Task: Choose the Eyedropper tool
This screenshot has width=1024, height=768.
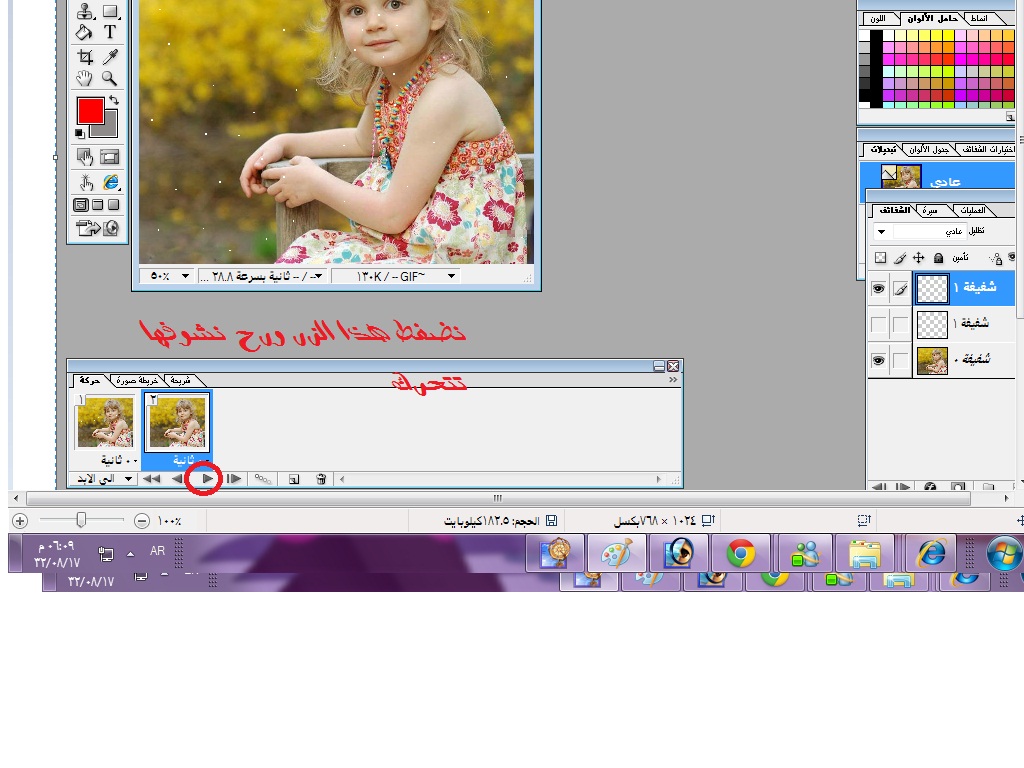Action: (x=110, y=57)
